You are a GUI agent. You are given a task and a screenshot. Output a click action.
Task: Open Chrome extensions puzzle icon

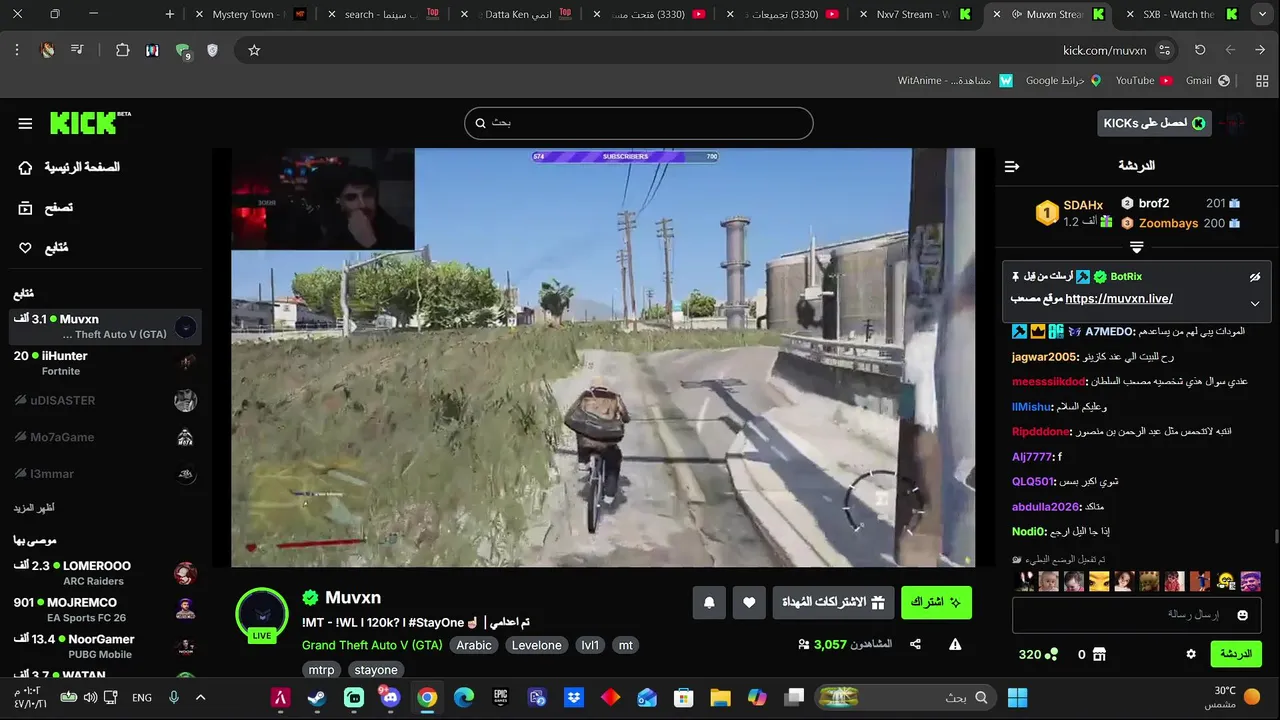tap(123, 50)
